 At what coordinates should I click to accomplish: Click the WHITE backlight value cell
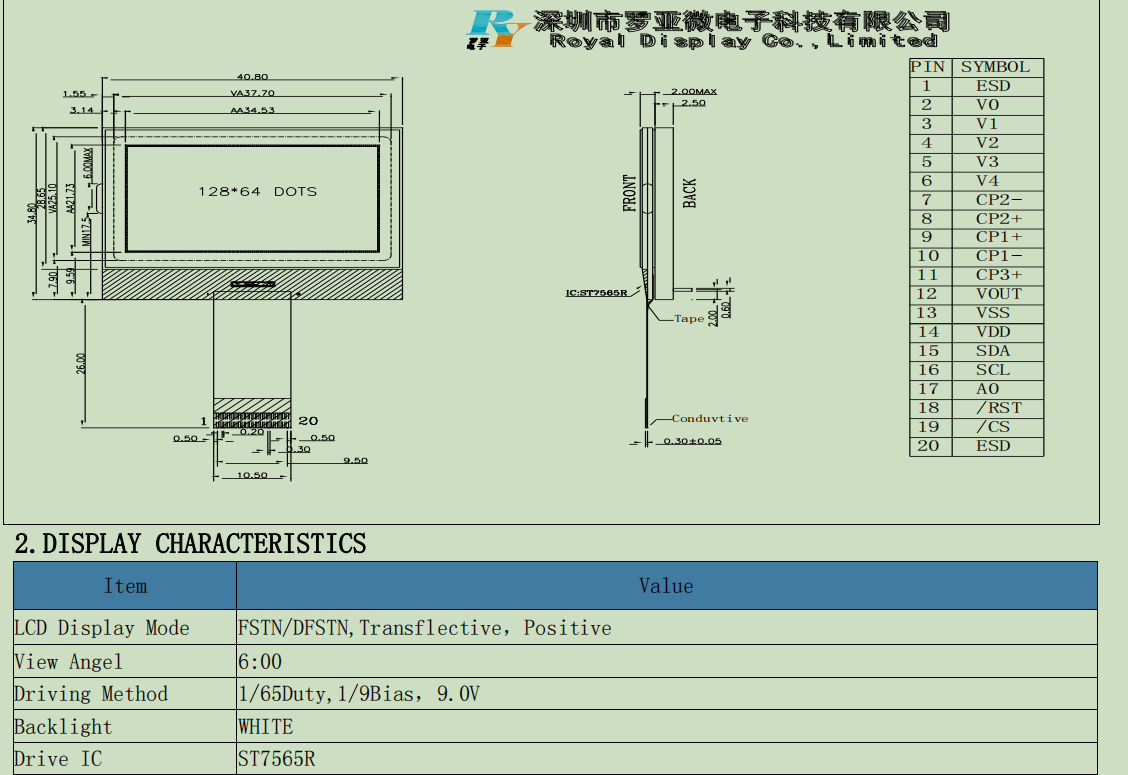point(266,727)
